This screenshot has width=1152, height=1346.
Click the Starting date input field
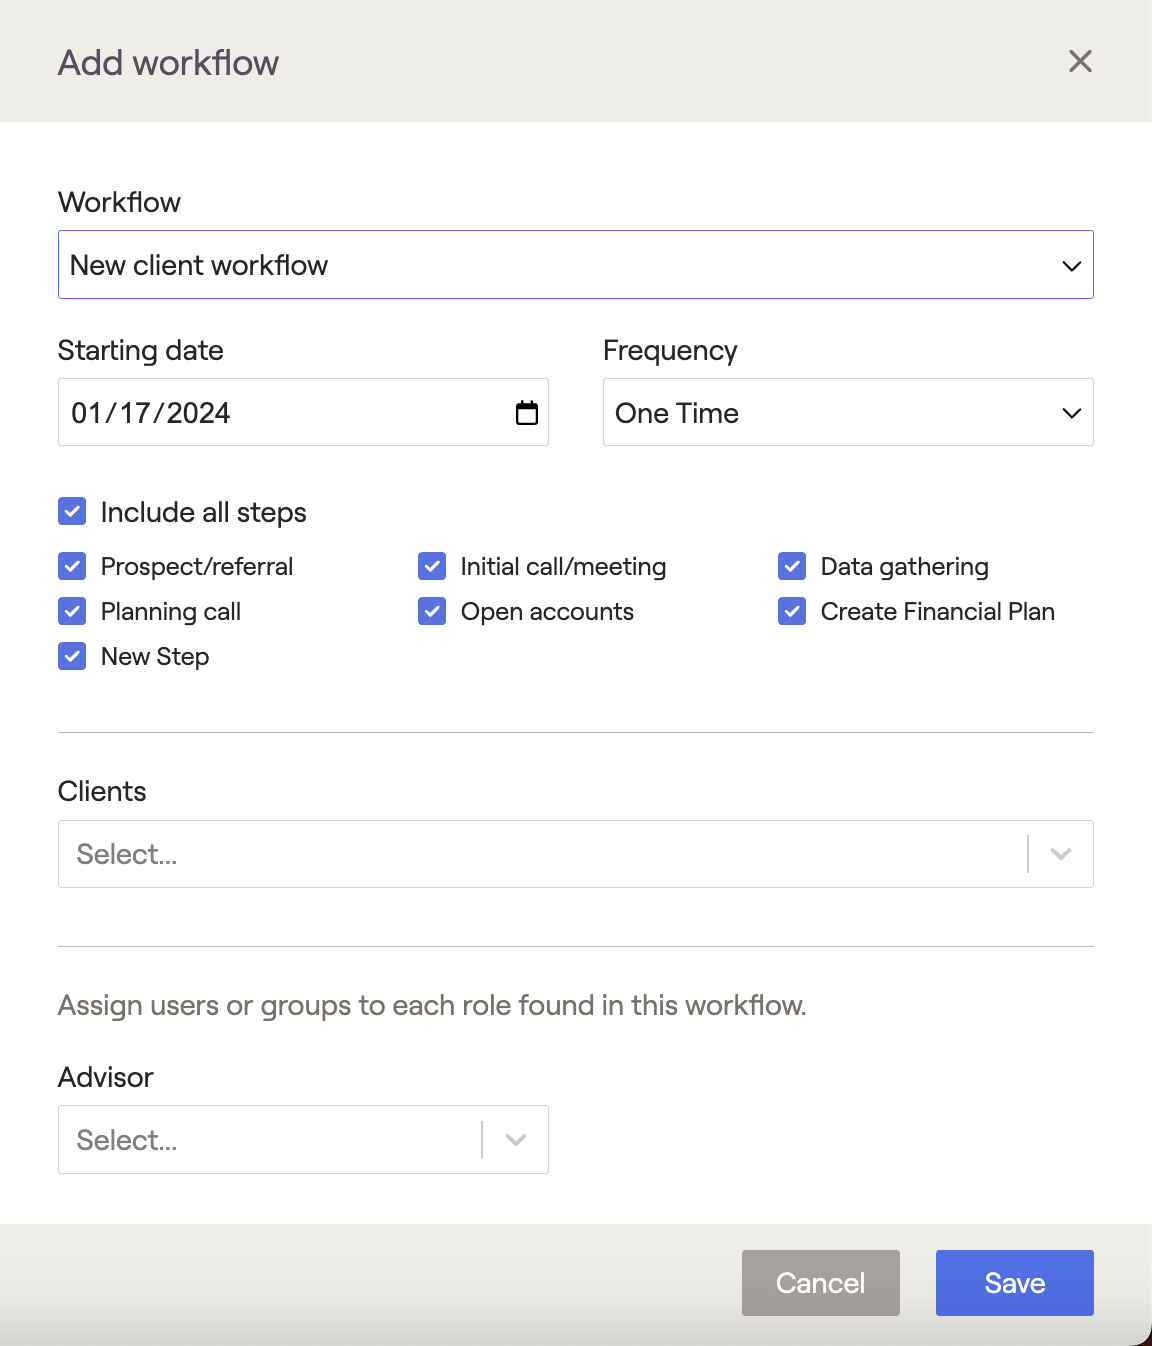tap(303, 412)
